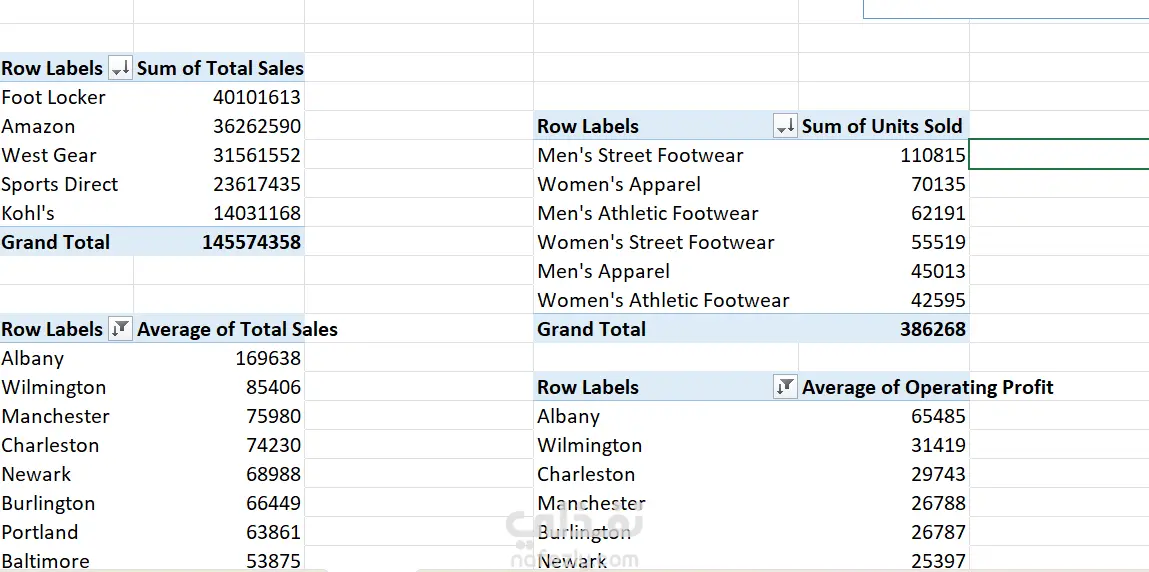Screen dimensions: 1149x572
Task: Select the West Gear cell
Action: click(49, 155)
